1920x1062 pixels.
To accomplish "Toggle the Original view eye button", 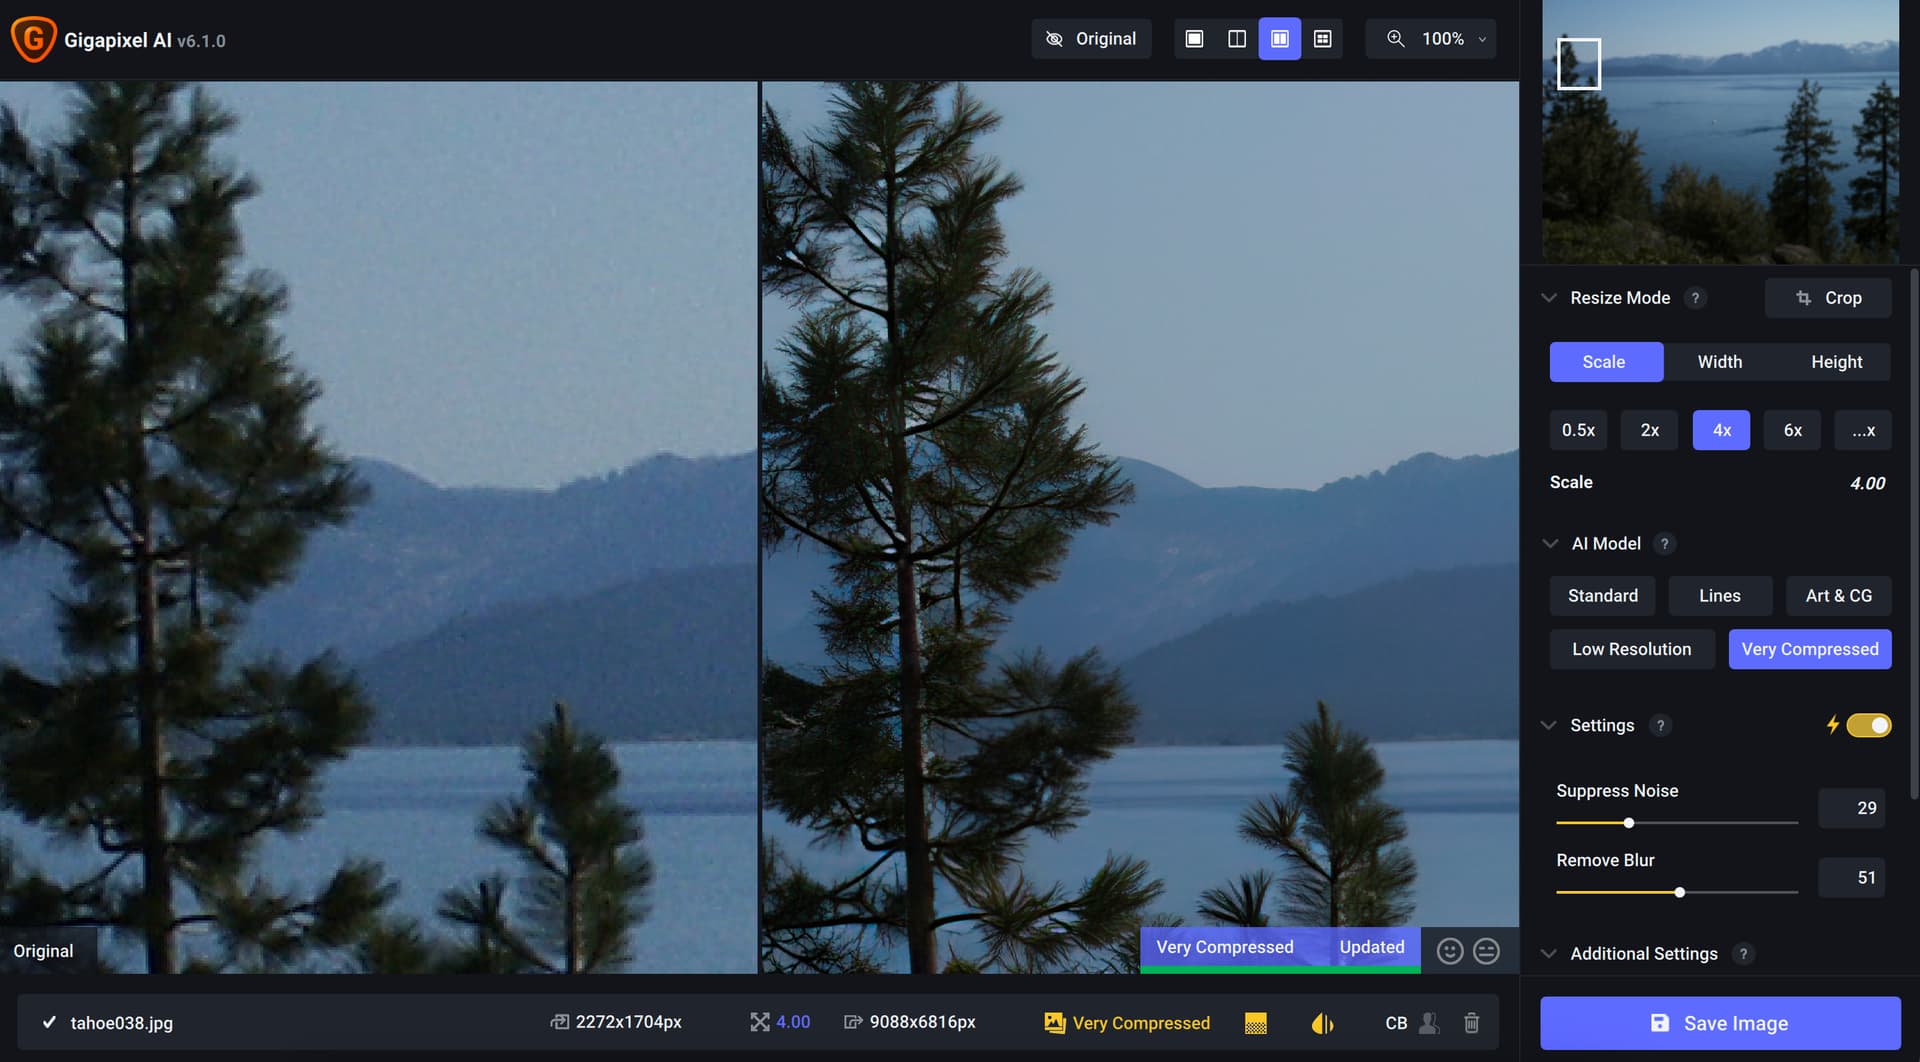I will [x=1091, y=39].
